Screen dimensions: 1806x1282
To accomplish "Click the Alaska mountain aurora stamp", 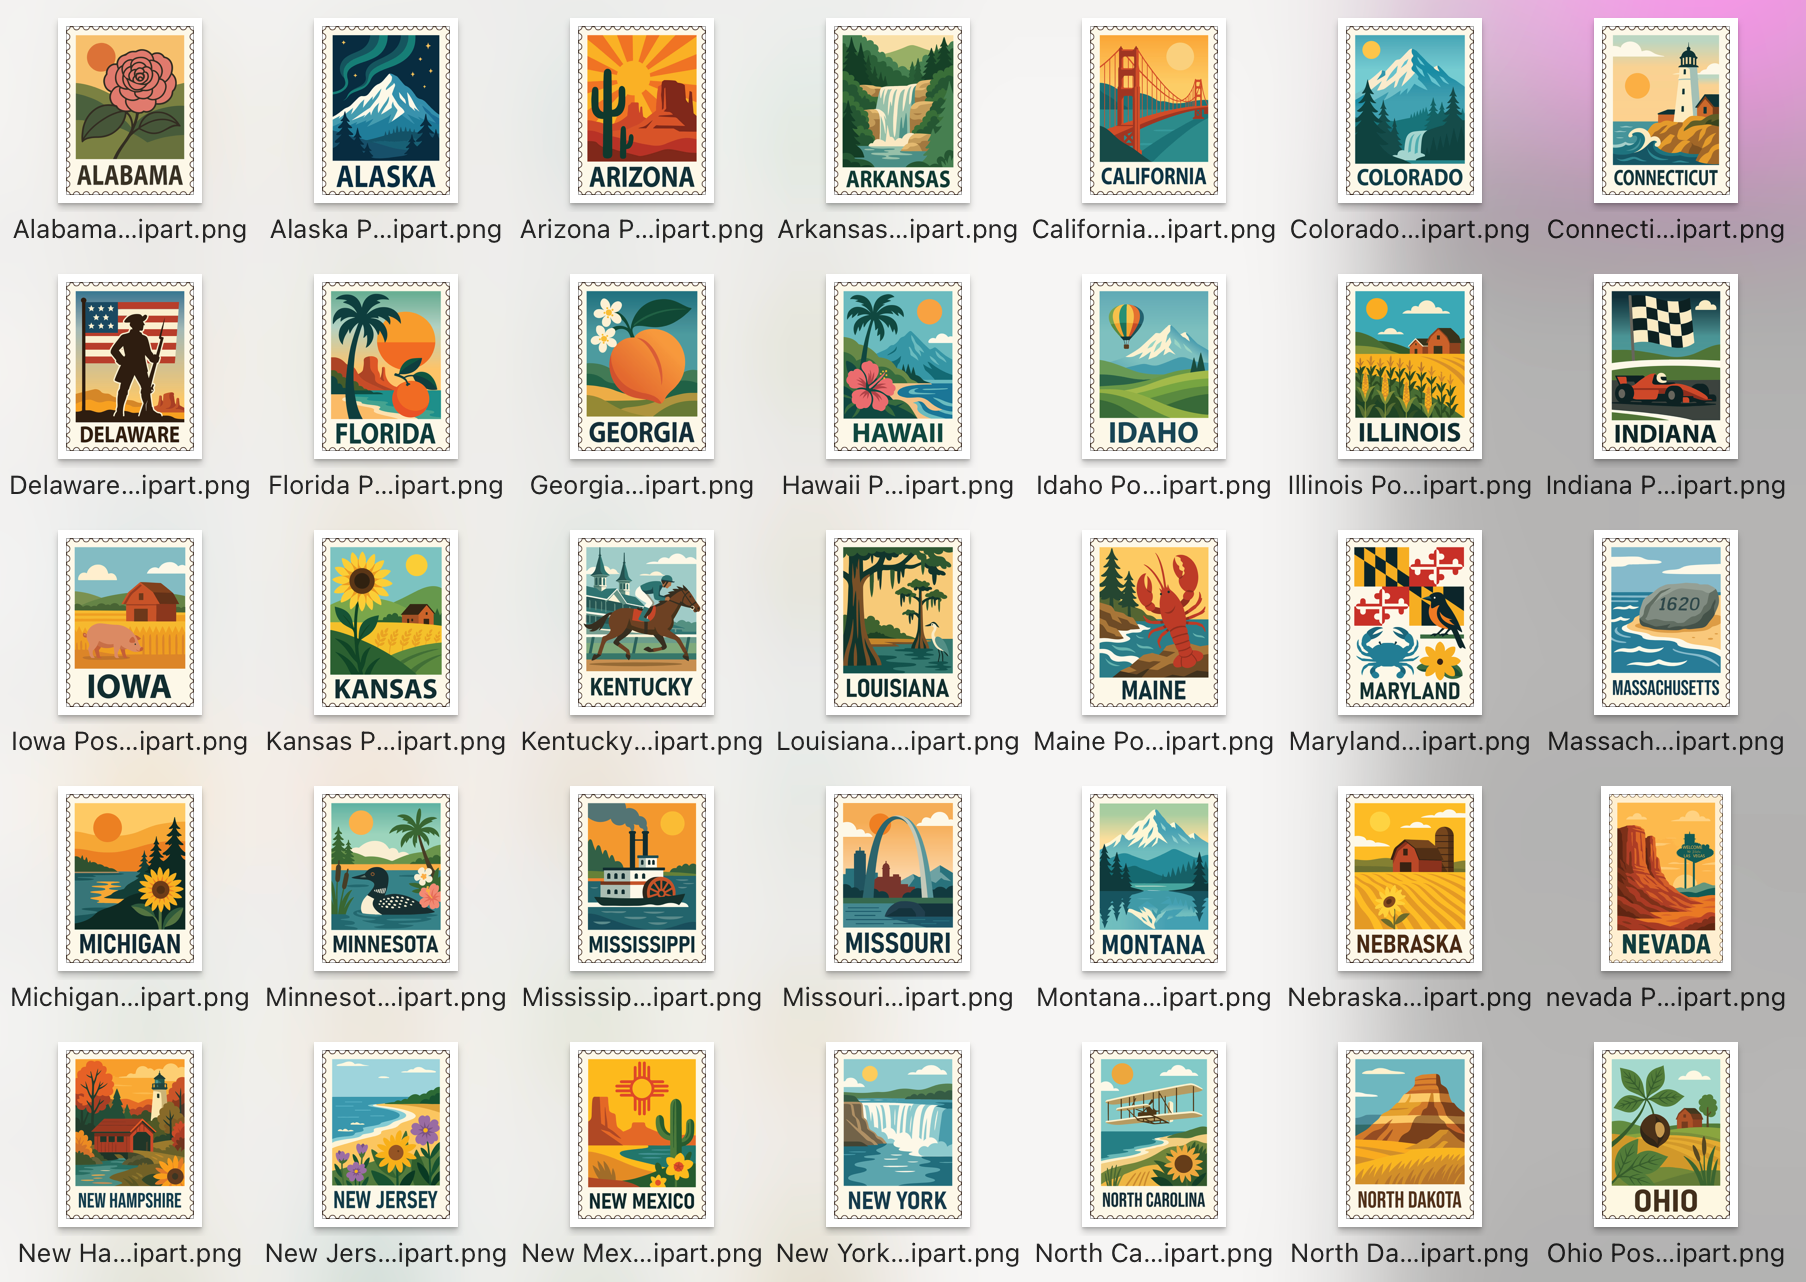I will pos(386,111).
